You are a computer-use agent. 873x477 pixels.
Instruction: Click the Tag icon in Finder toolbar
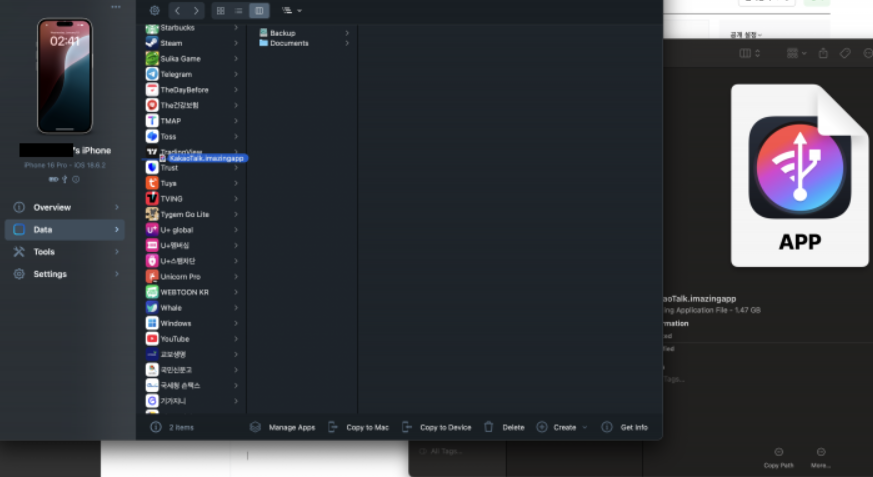tap(845, 53)
